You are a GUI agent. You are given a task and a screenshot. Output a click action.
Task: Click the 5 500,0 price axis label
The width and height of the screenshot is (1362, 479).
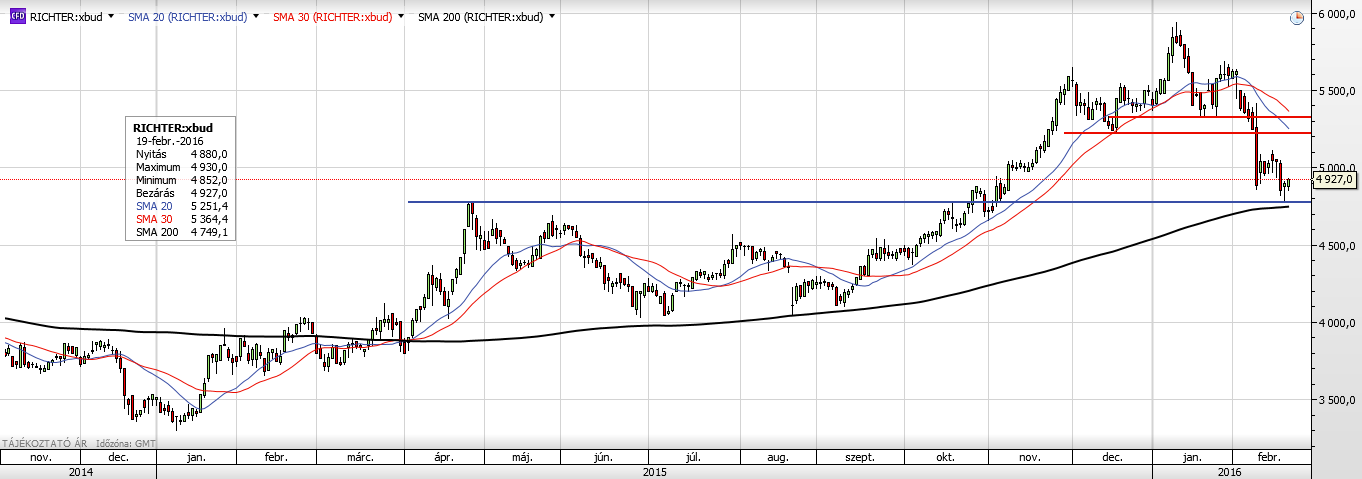click(x=1338, y=90)
